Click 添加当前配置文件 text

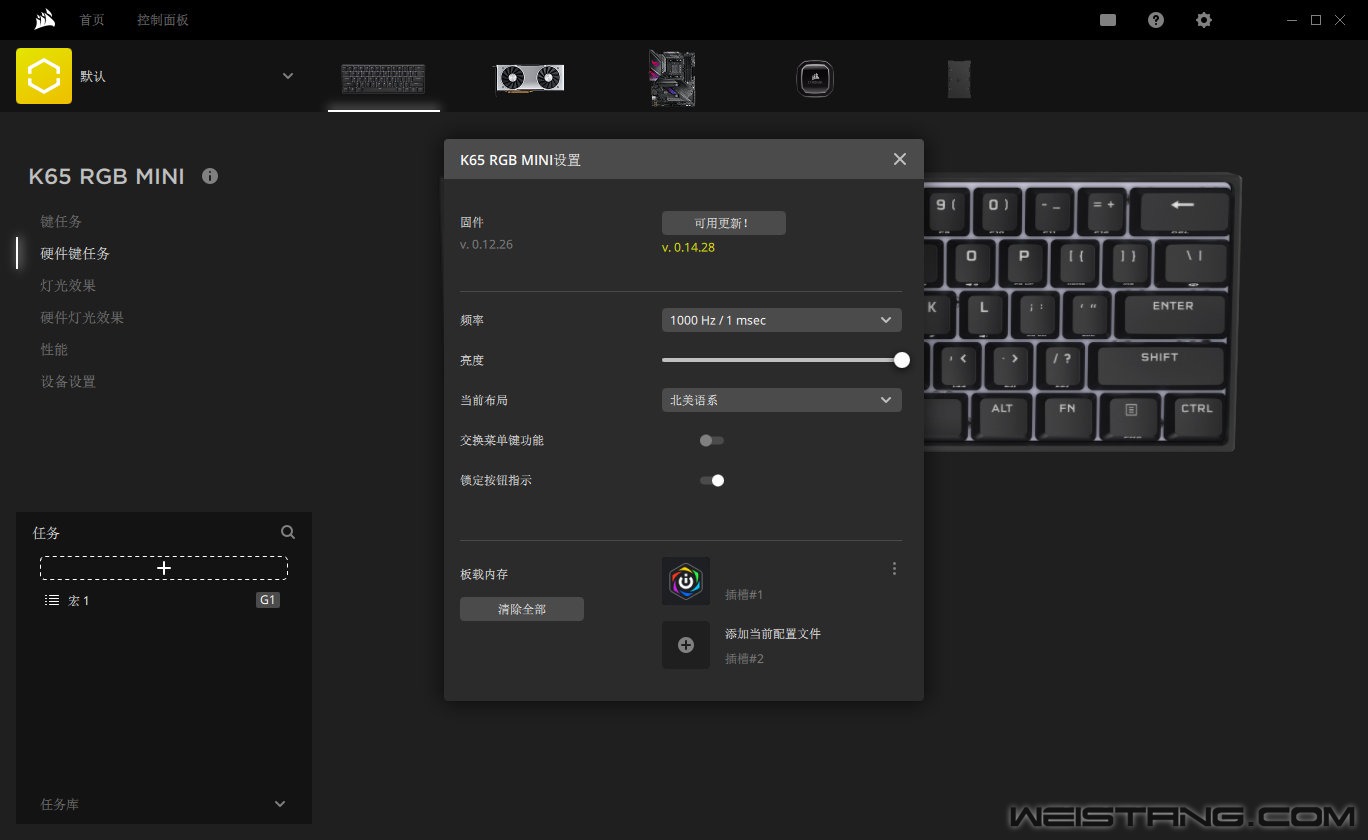[773, 634]
